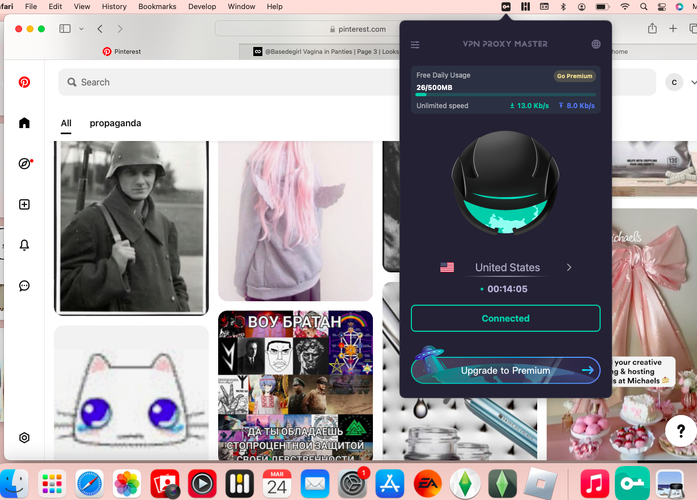Click Go Premium badge
697x500 pixels.
click(574, 76)
